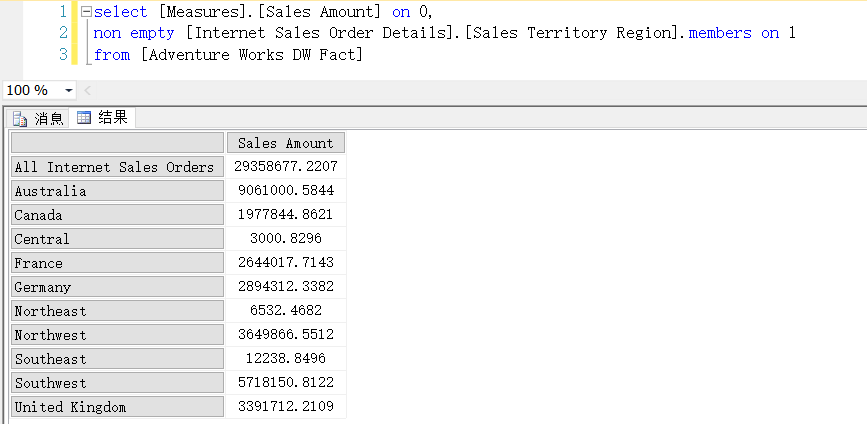Viewport: 867px width, 424px height.
Task: Click the cell value 3649866.5512
Action: (286, 334)
